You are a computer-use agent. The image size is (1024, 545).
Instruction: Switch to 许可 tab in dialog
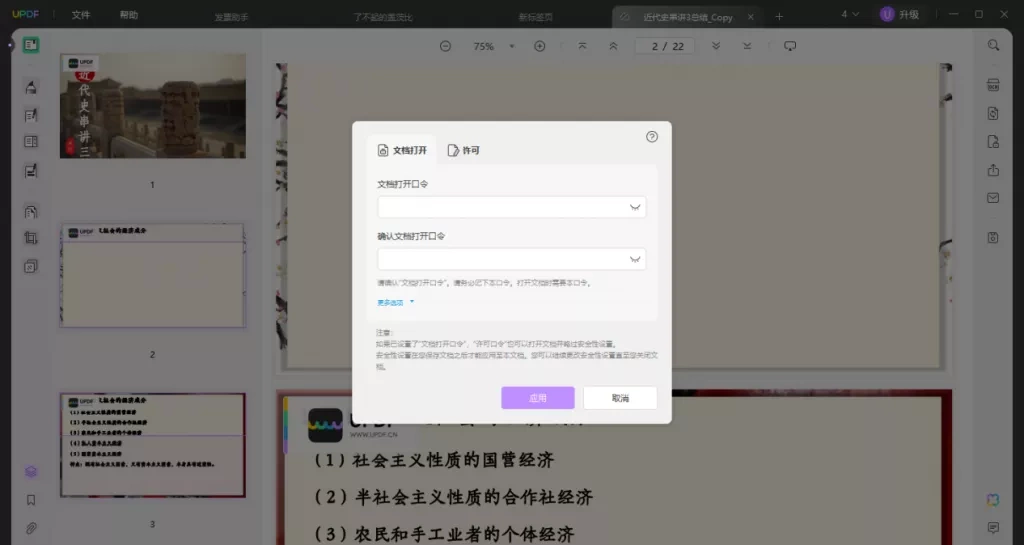coord(464,150)
